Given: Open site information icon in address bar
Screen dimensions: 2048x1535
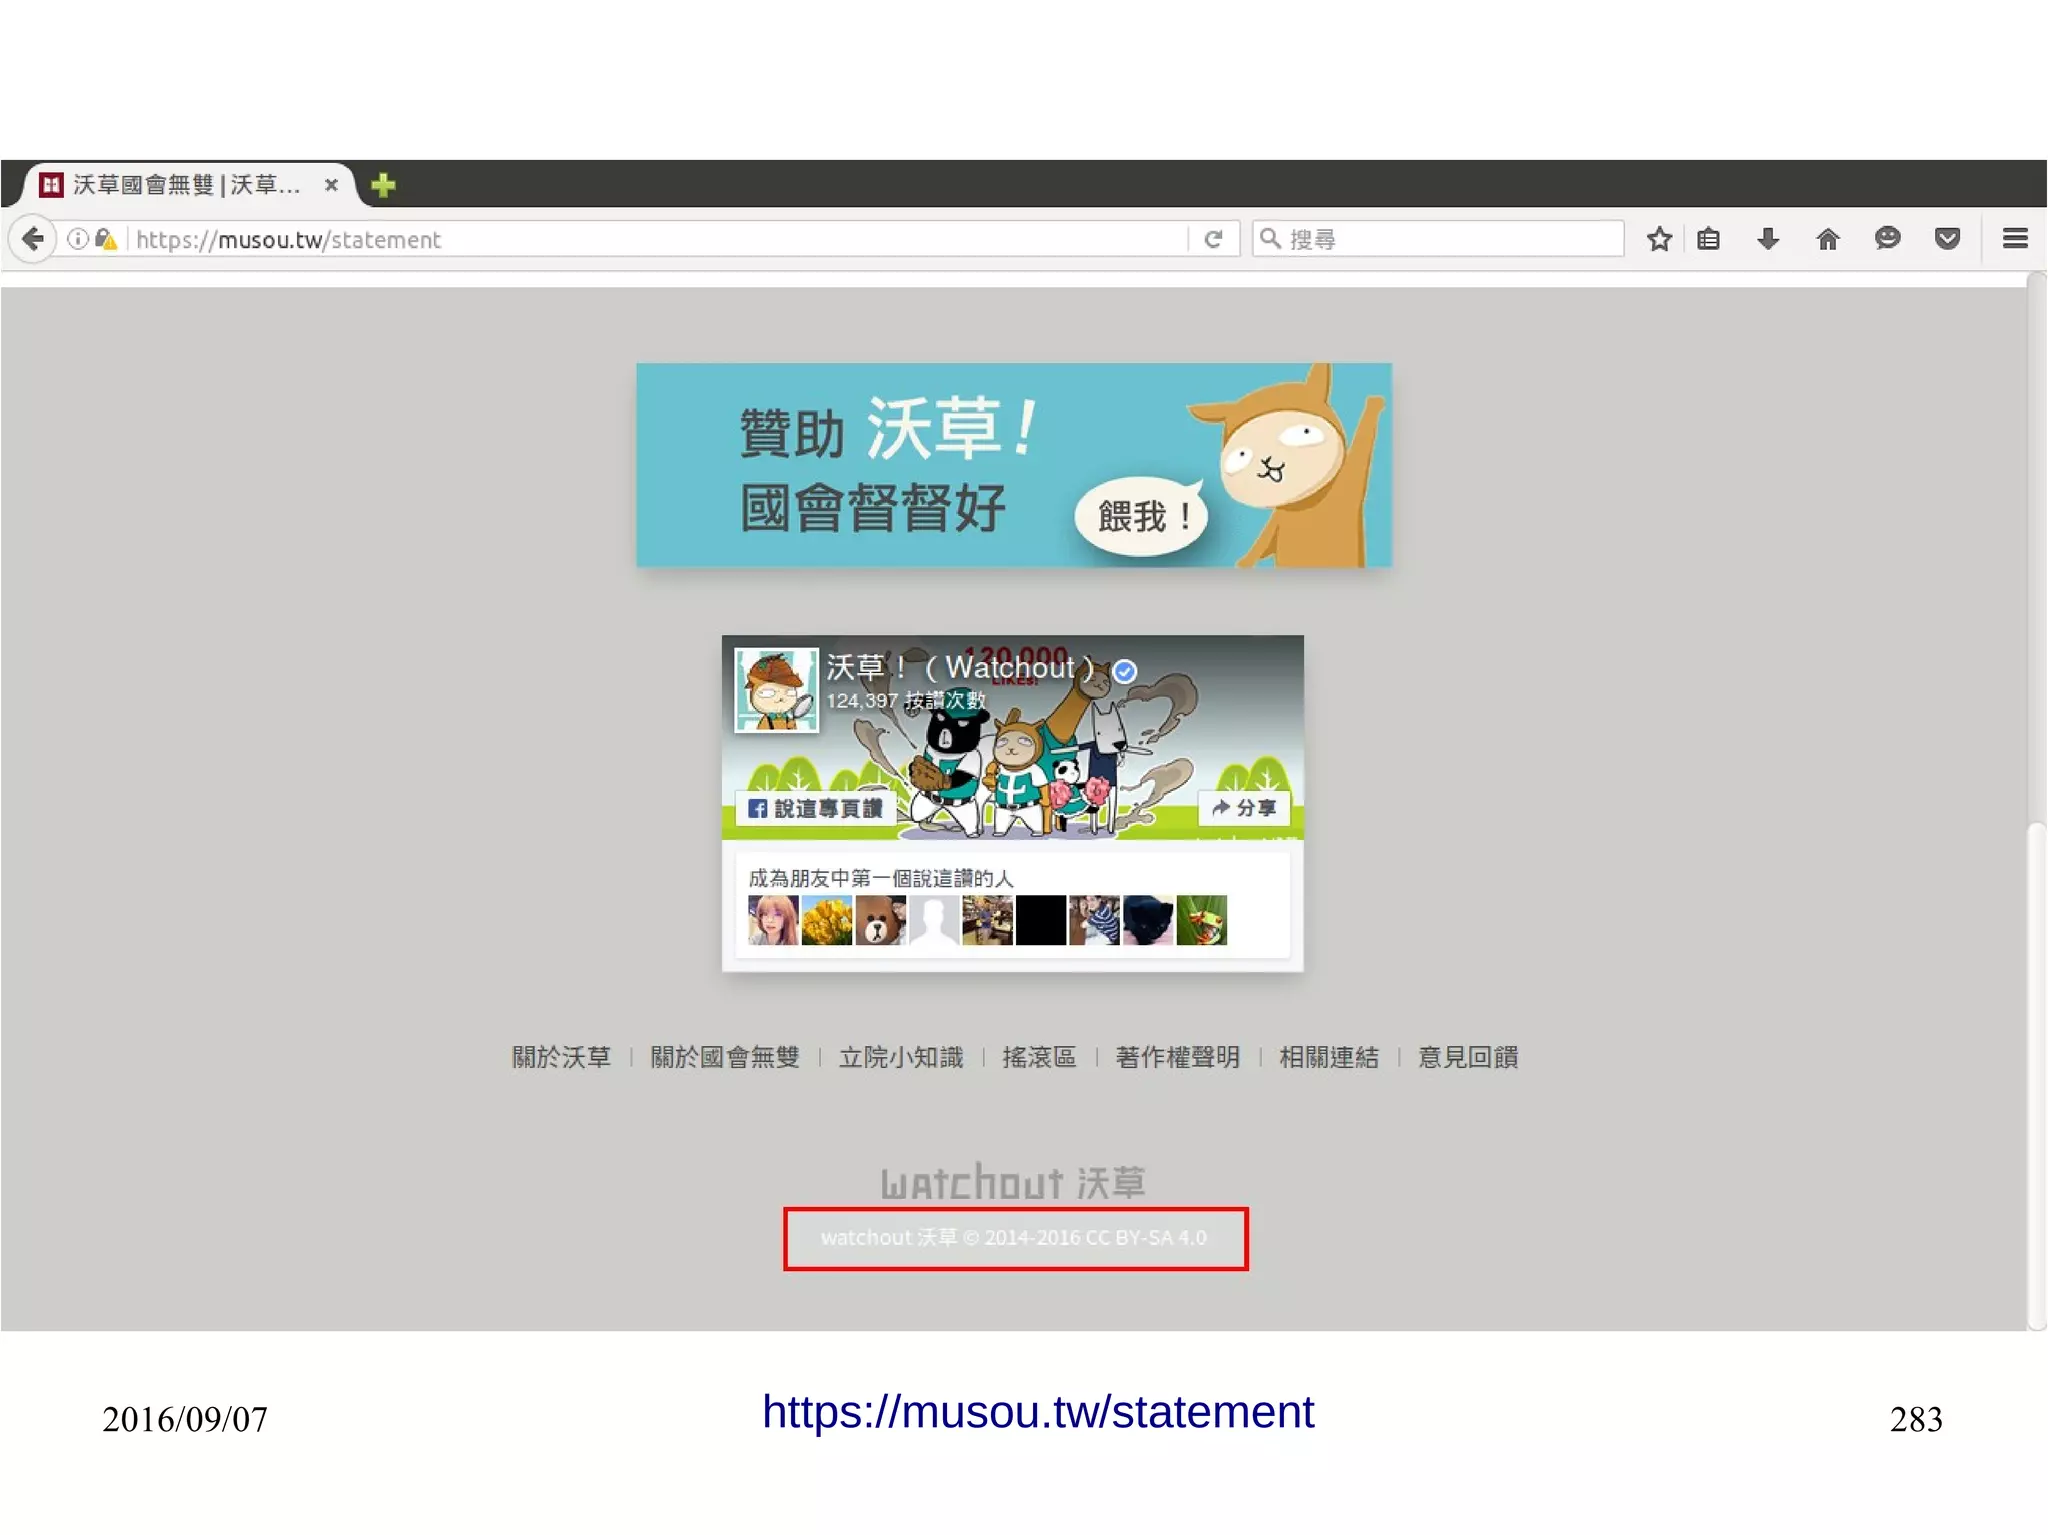Looking at the screenshot, I should [78, 239].
